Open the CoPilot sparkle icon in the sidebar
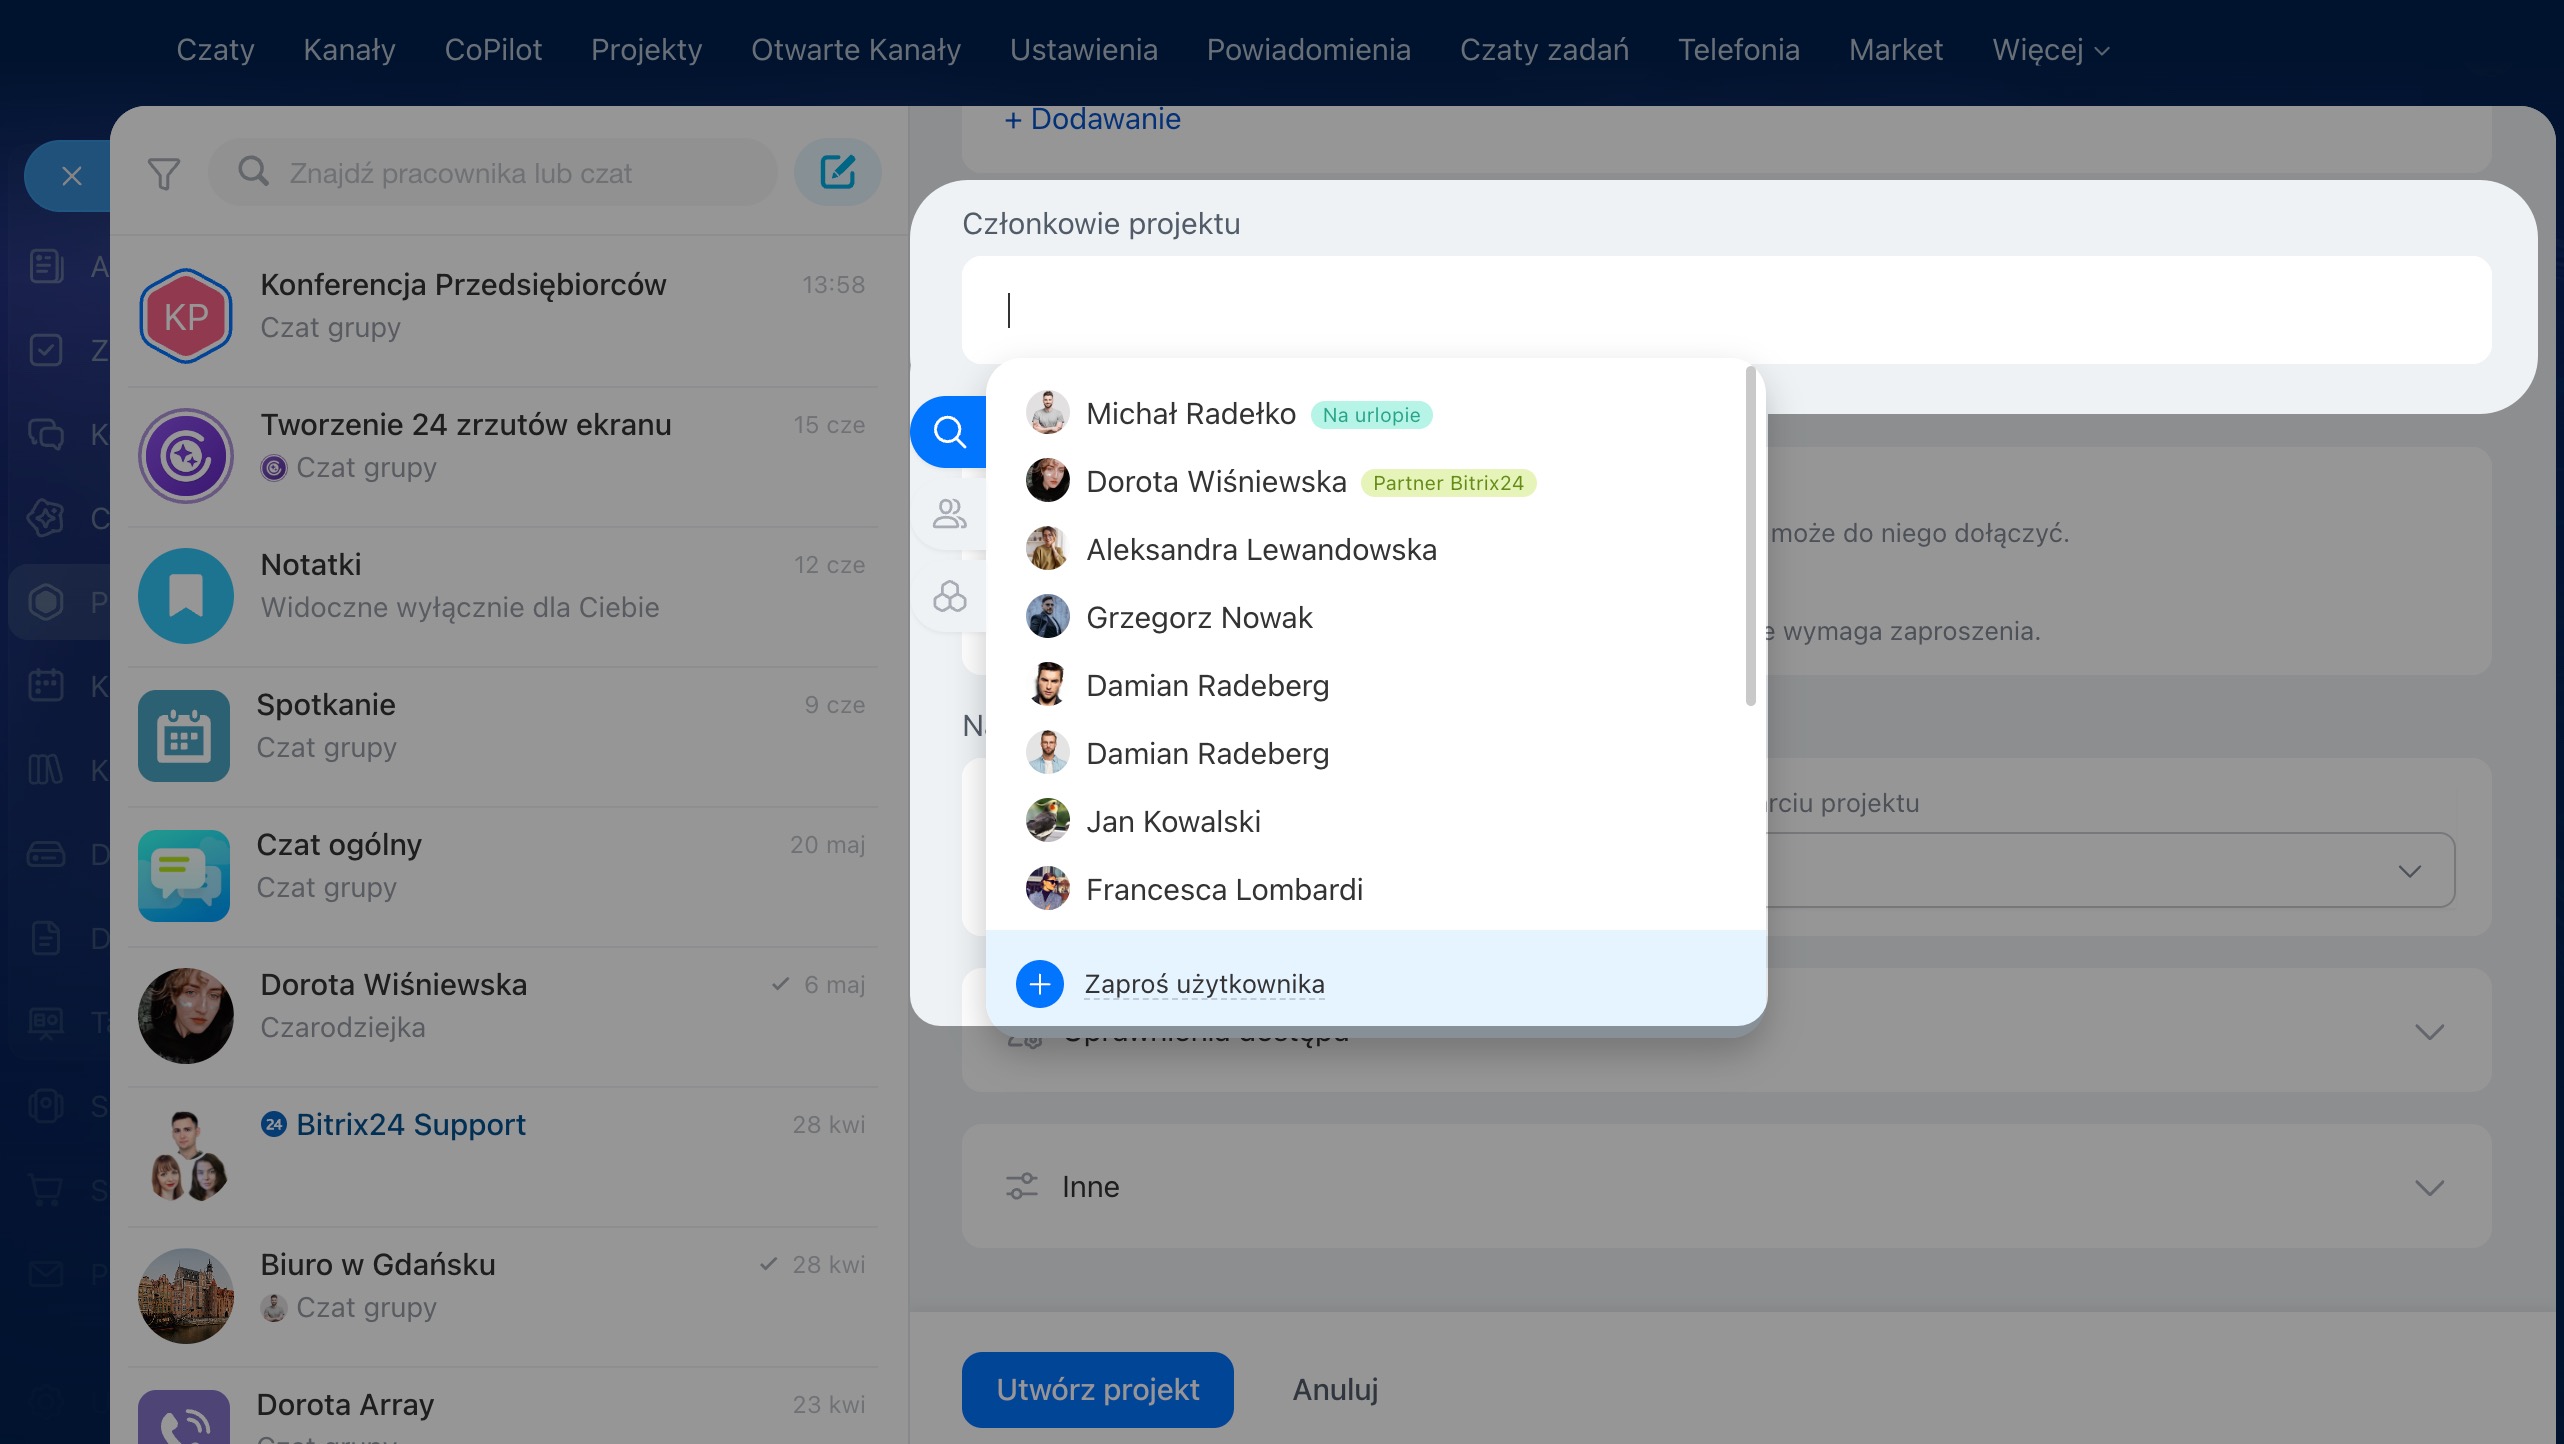Screen dimensions: 2564x1444 (x=46, y=518)
